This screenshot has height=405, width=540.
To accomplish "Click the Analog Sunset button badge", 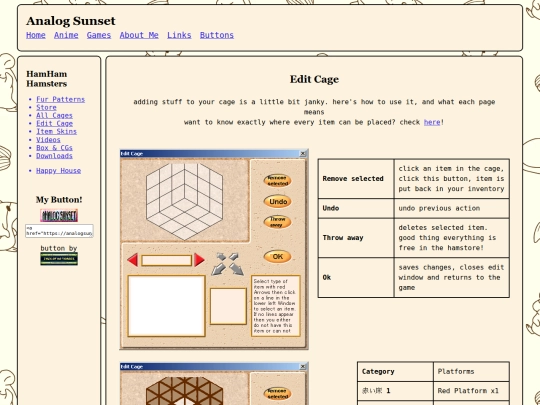I will [x=59, y=216].
